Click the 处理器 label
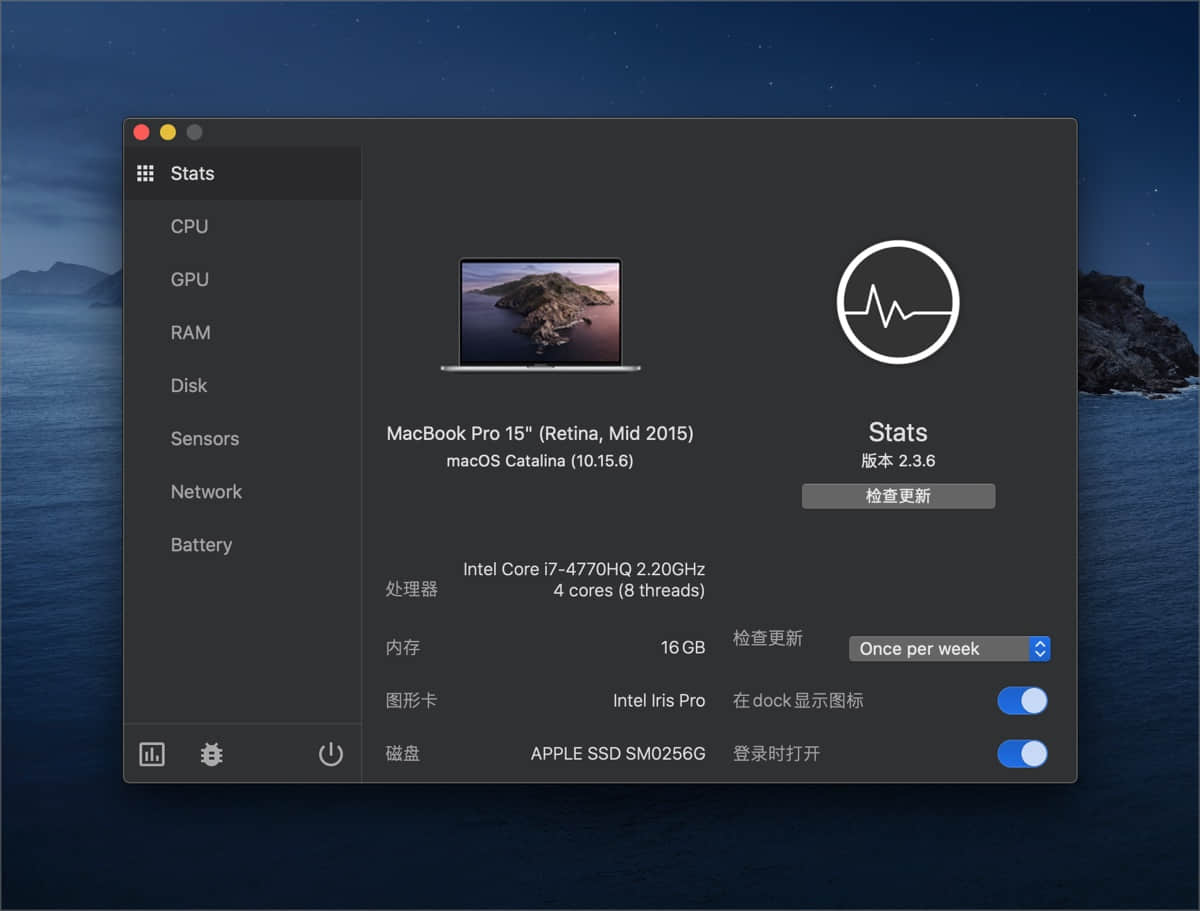 click(412, 590)
